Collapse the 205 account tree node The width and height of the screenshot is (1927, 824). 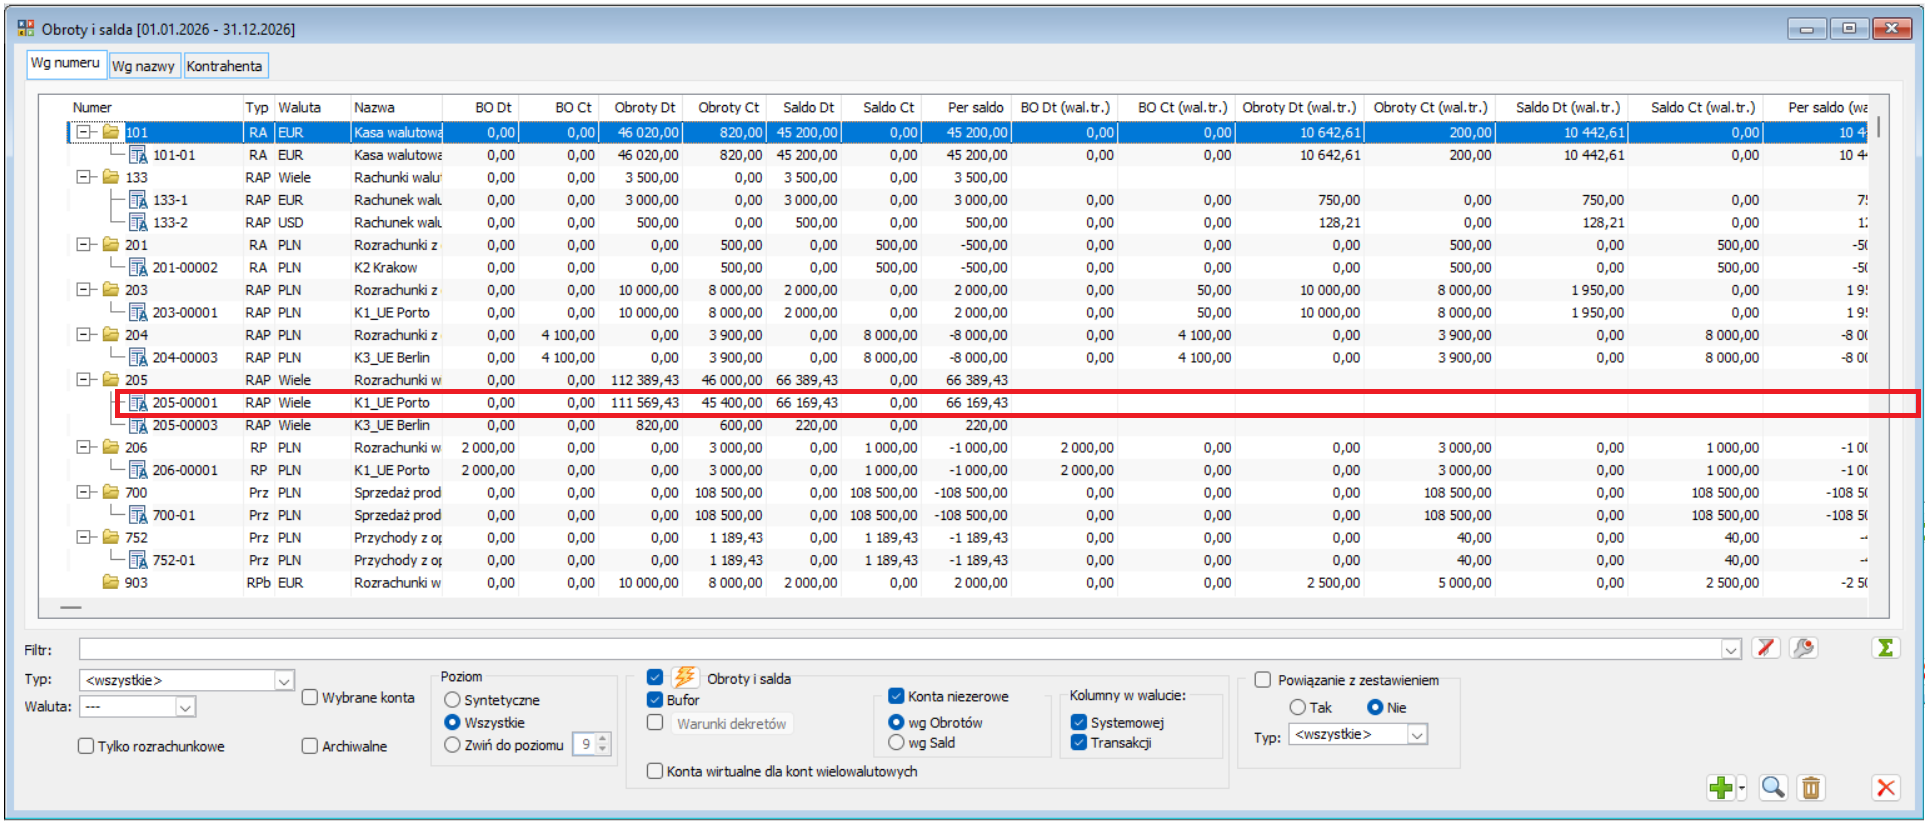tap(85, 380)
